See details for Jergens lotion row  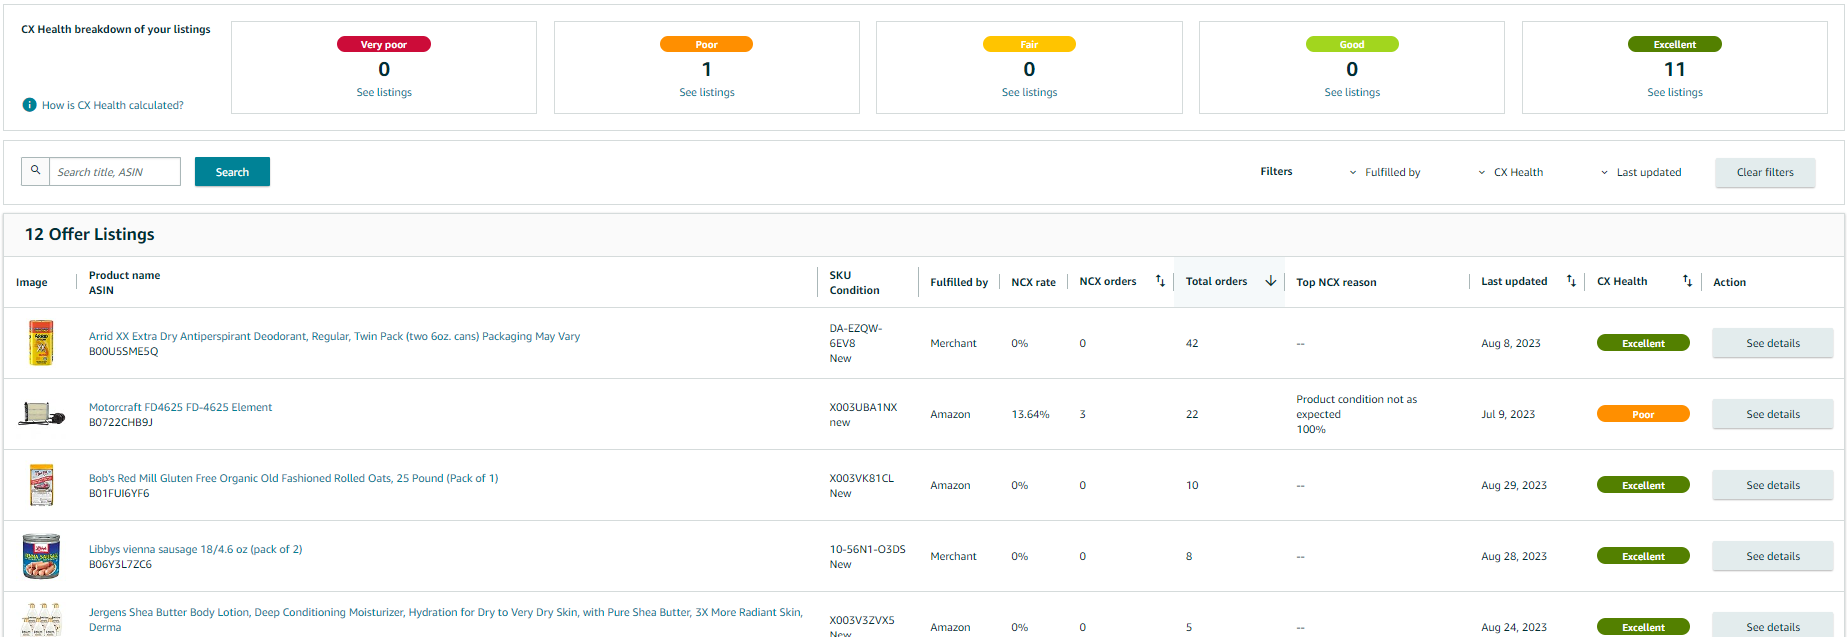tap(1773, 626)
